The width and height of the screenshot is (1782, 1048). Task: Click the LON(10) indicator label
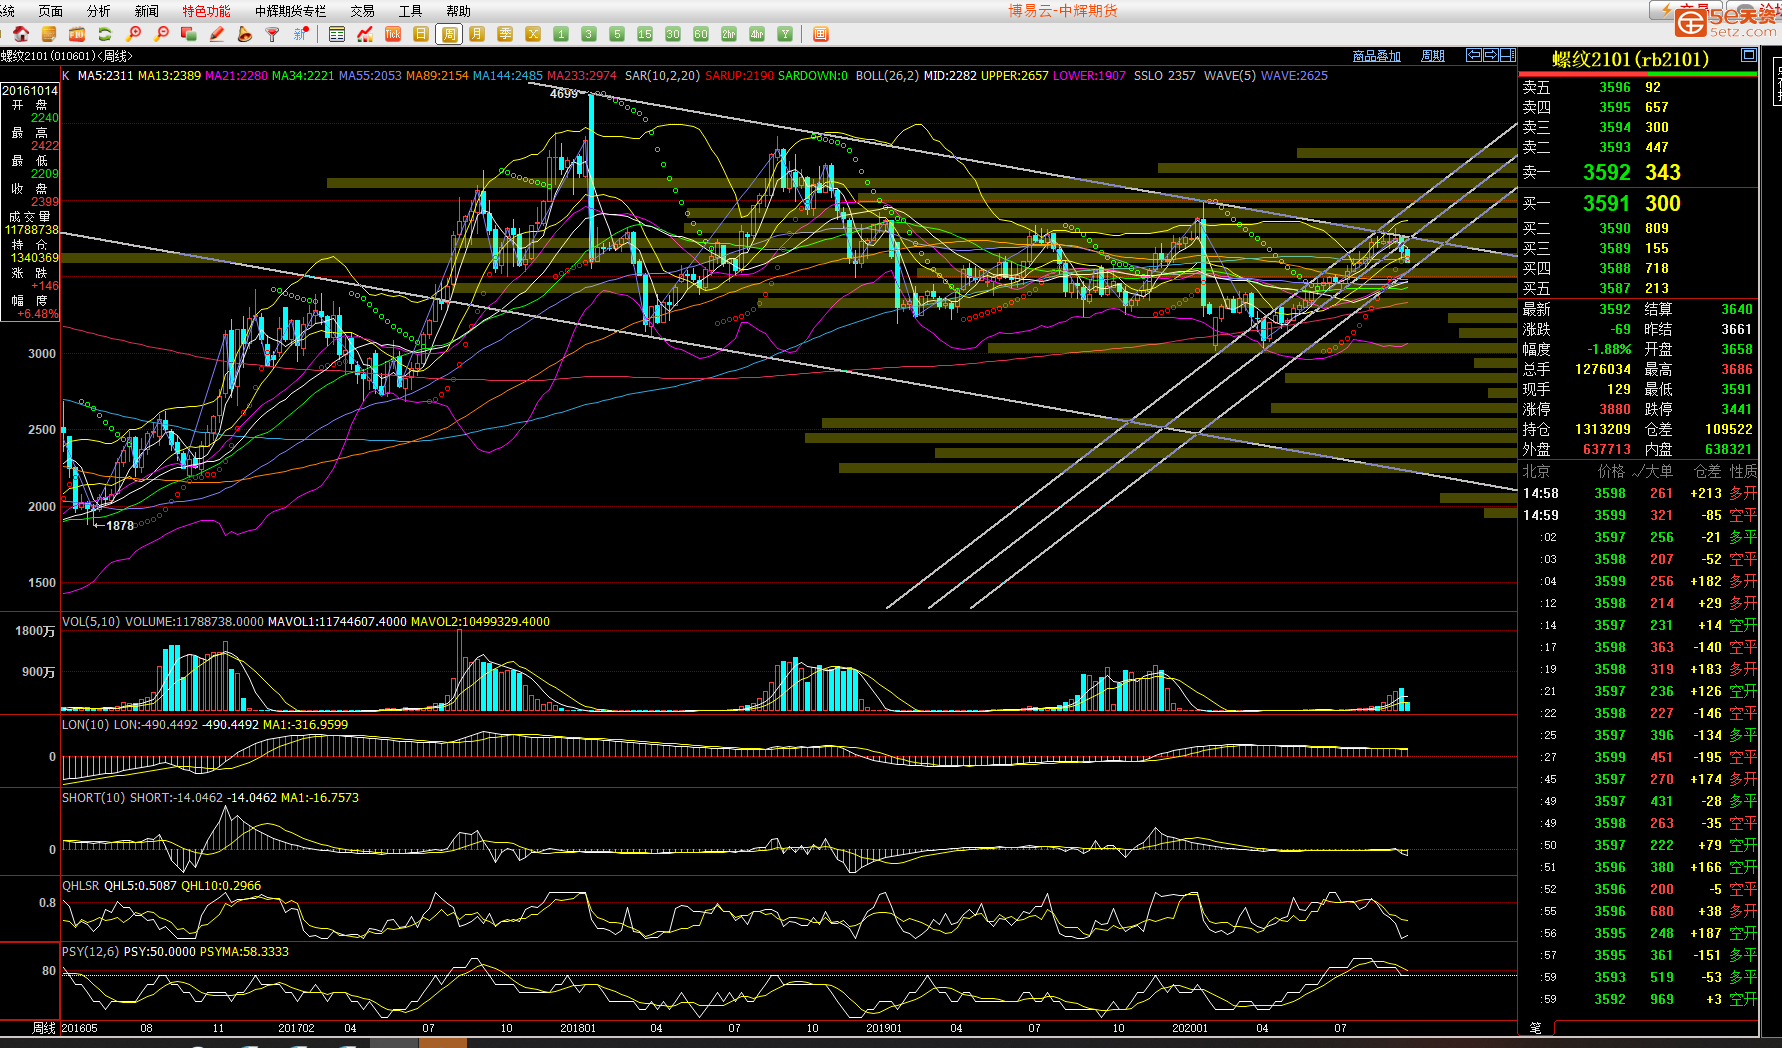[86, 724]
